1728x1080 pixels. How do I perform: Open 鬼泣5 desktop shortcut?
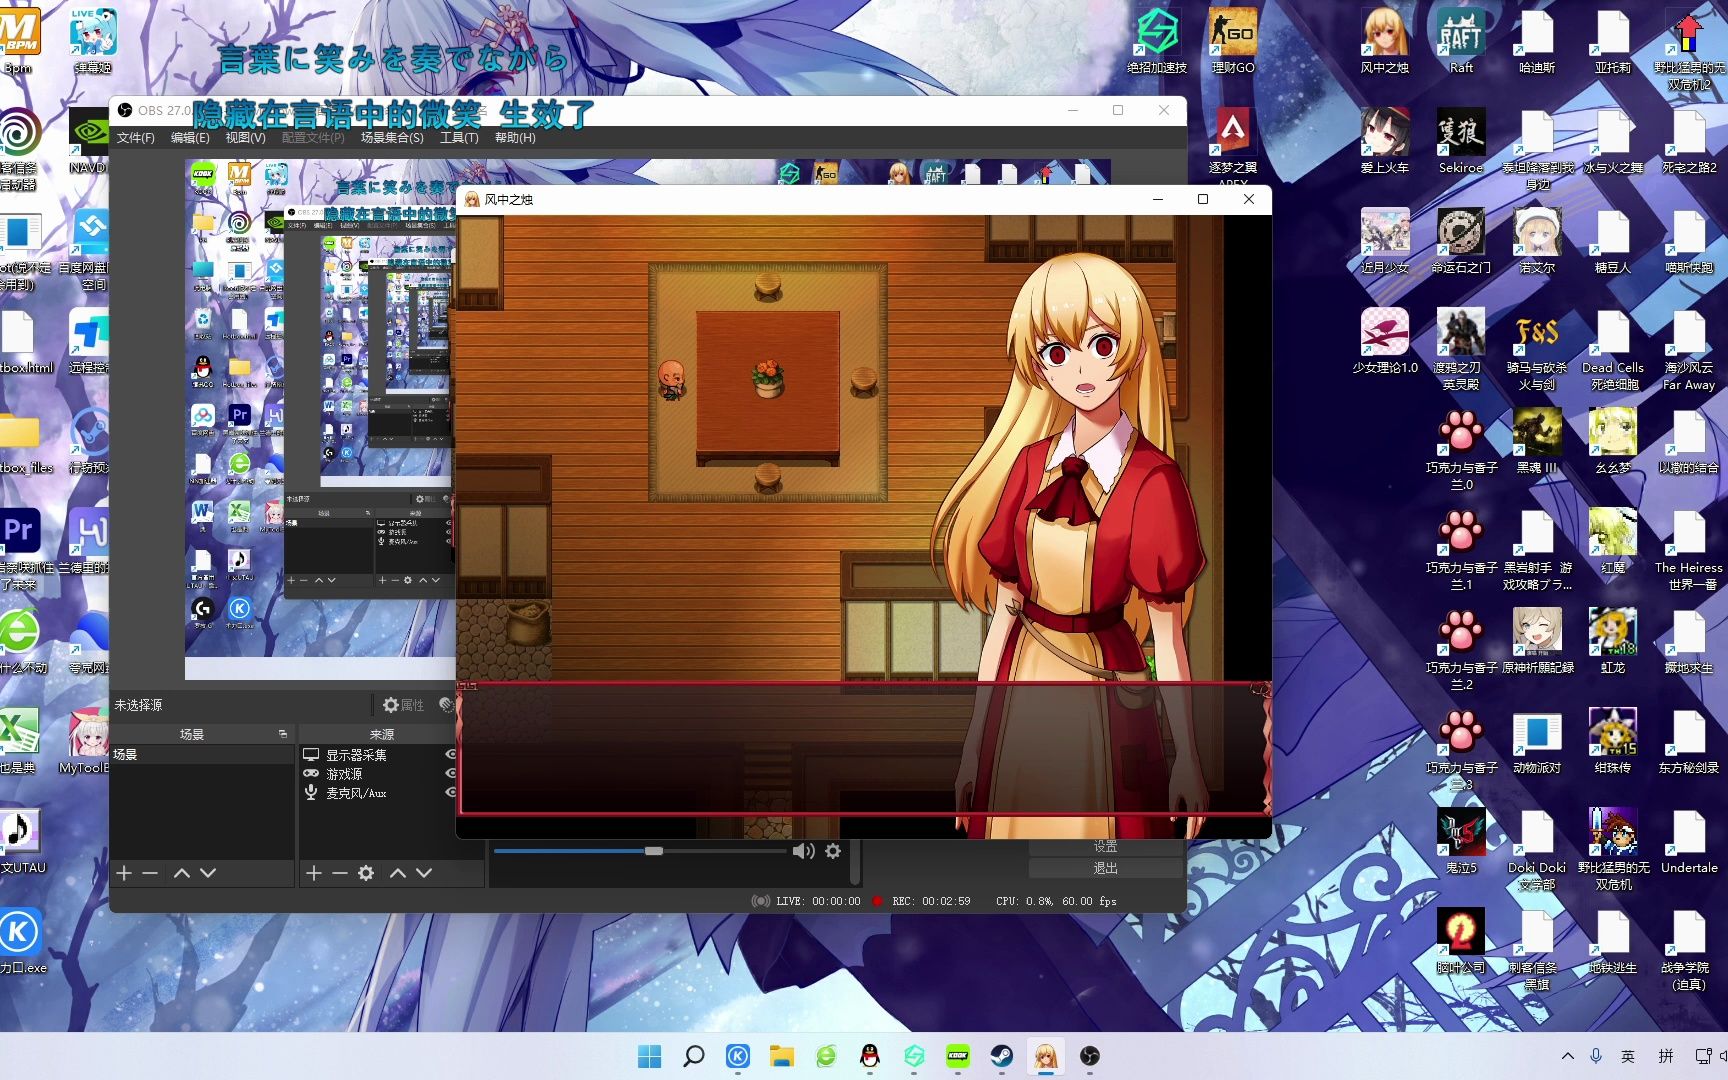pyautogui.click(x=1461, y=842)
